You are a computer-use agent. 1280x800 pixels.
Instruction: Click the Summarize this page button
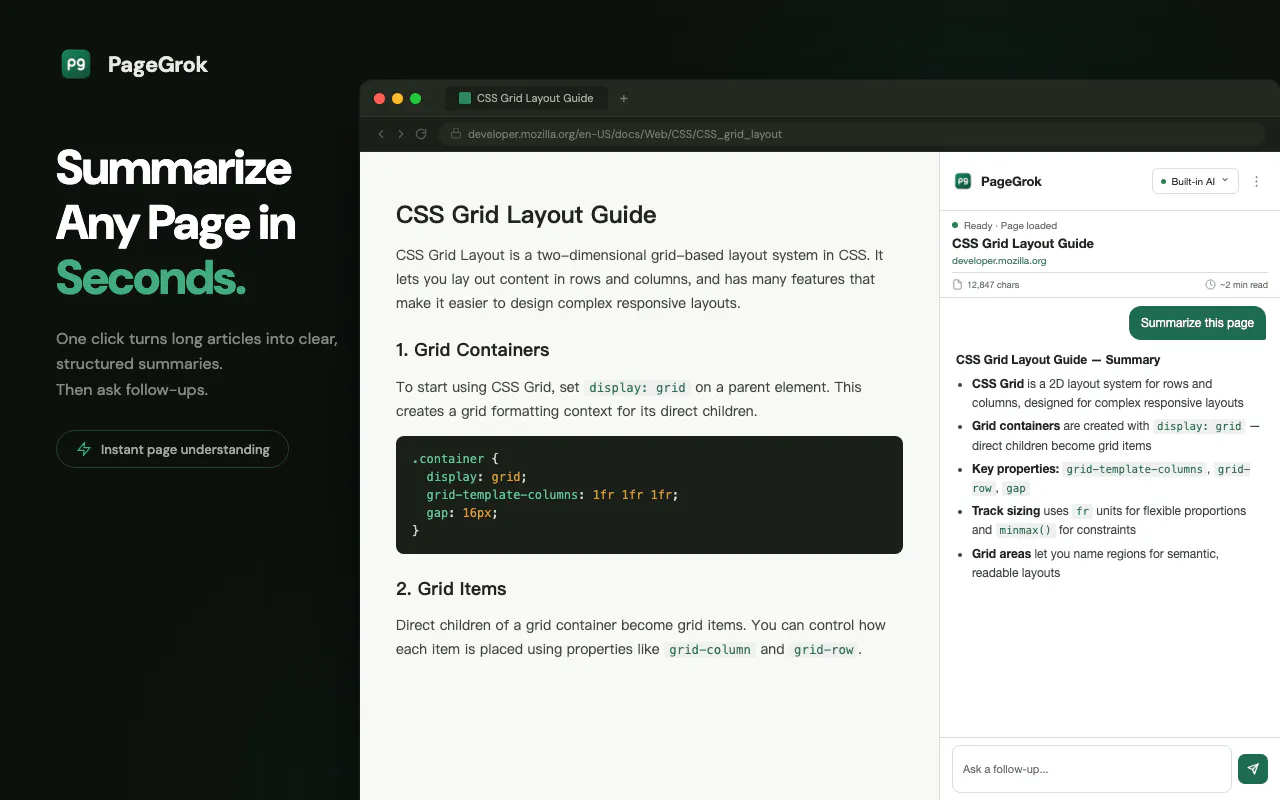click(1197, 323)
